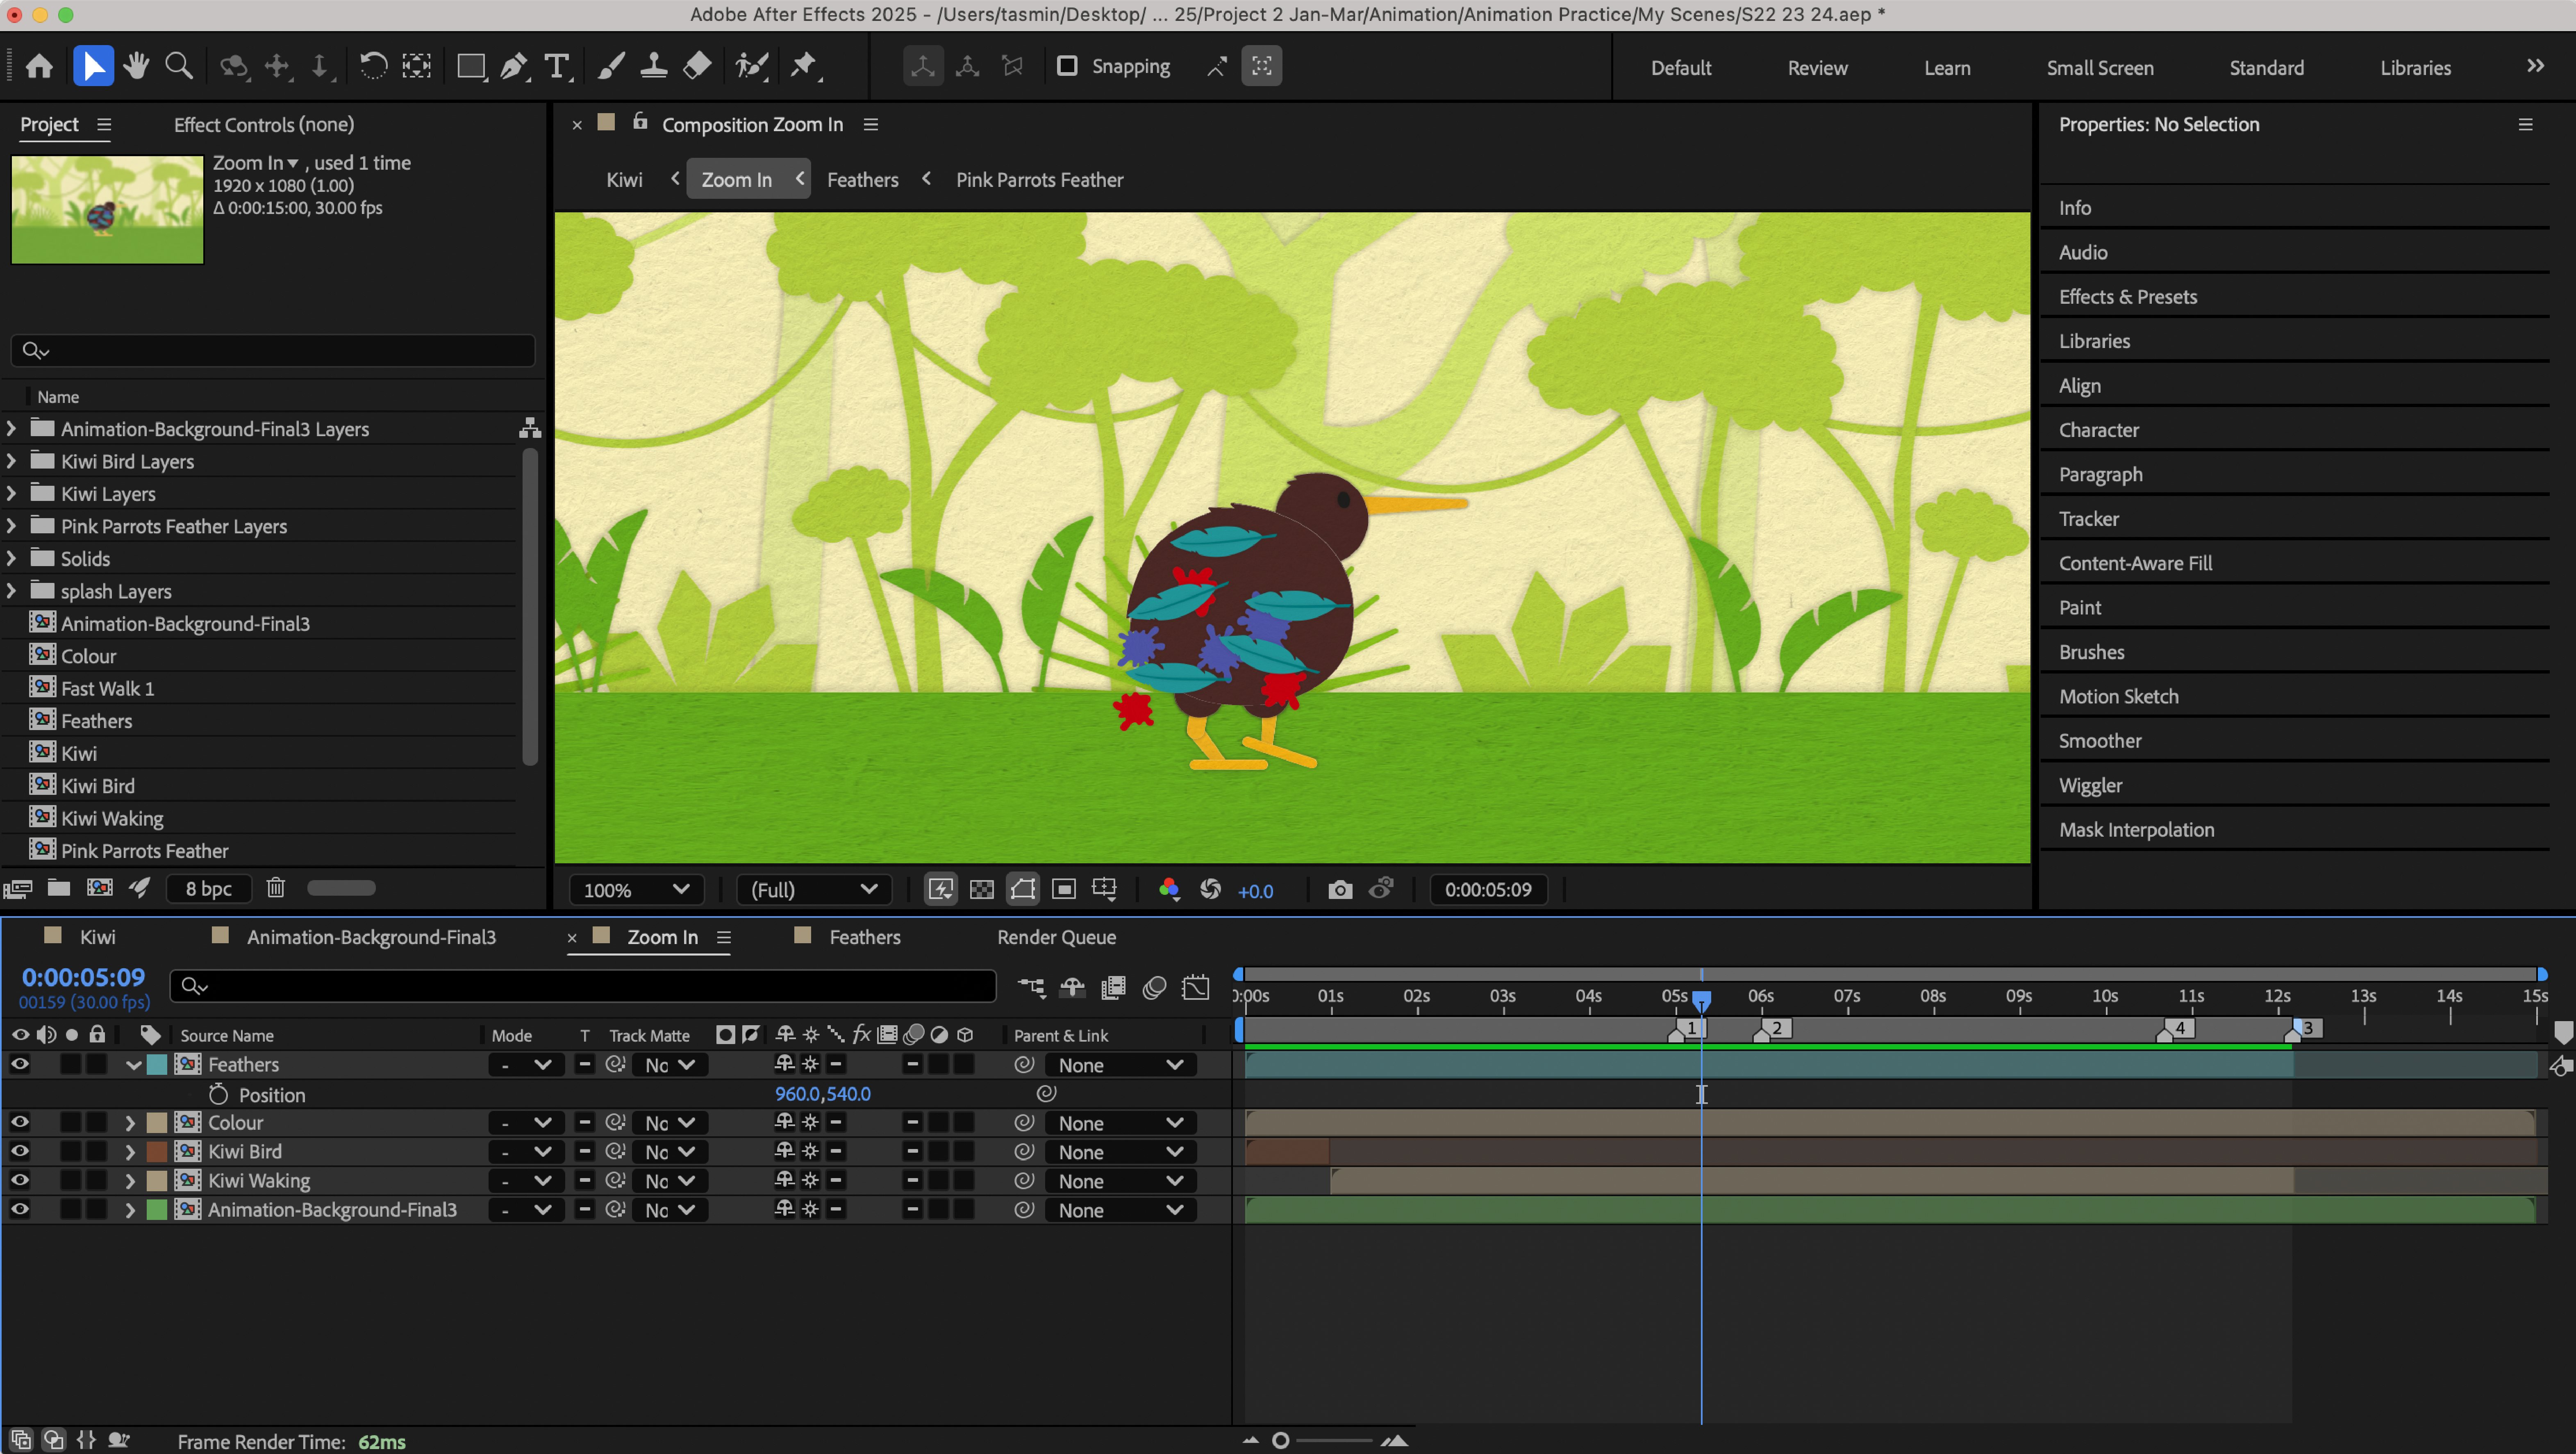Select the Selection tool arrow
Viewport: 2576px width, 1454px height.
93,67
